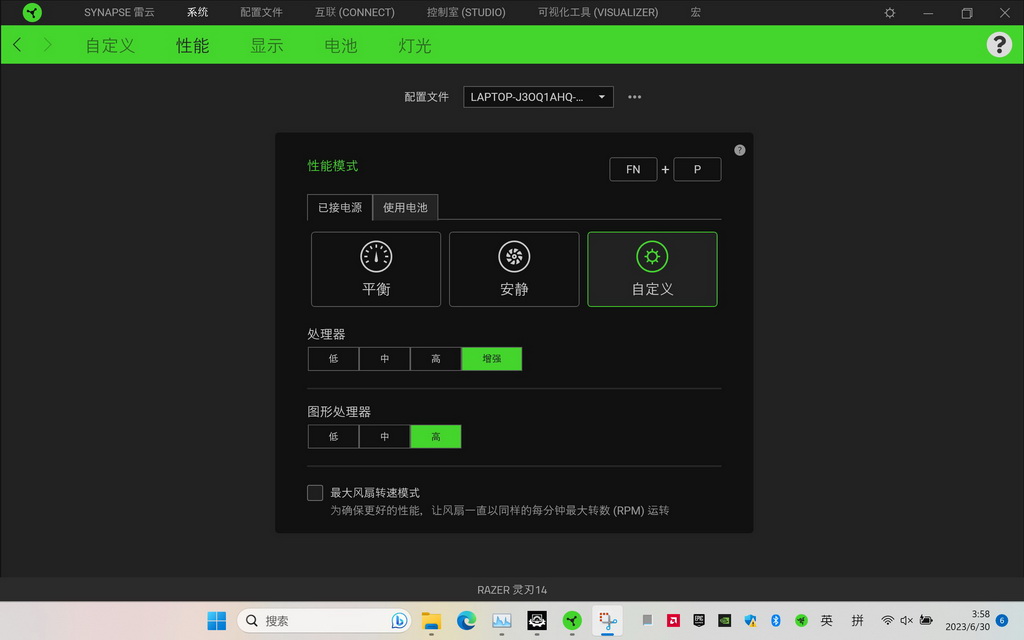Click the FN shortcut key button

coord(633,169)
